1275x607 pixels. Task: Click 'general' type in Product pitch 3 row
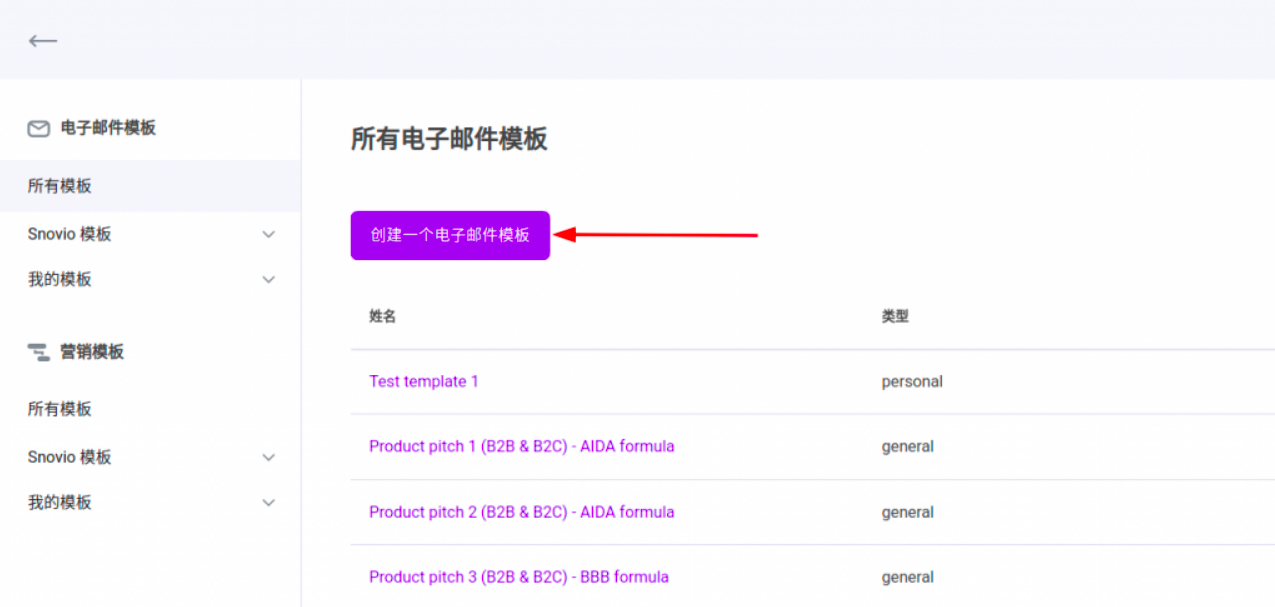[908, 577]
